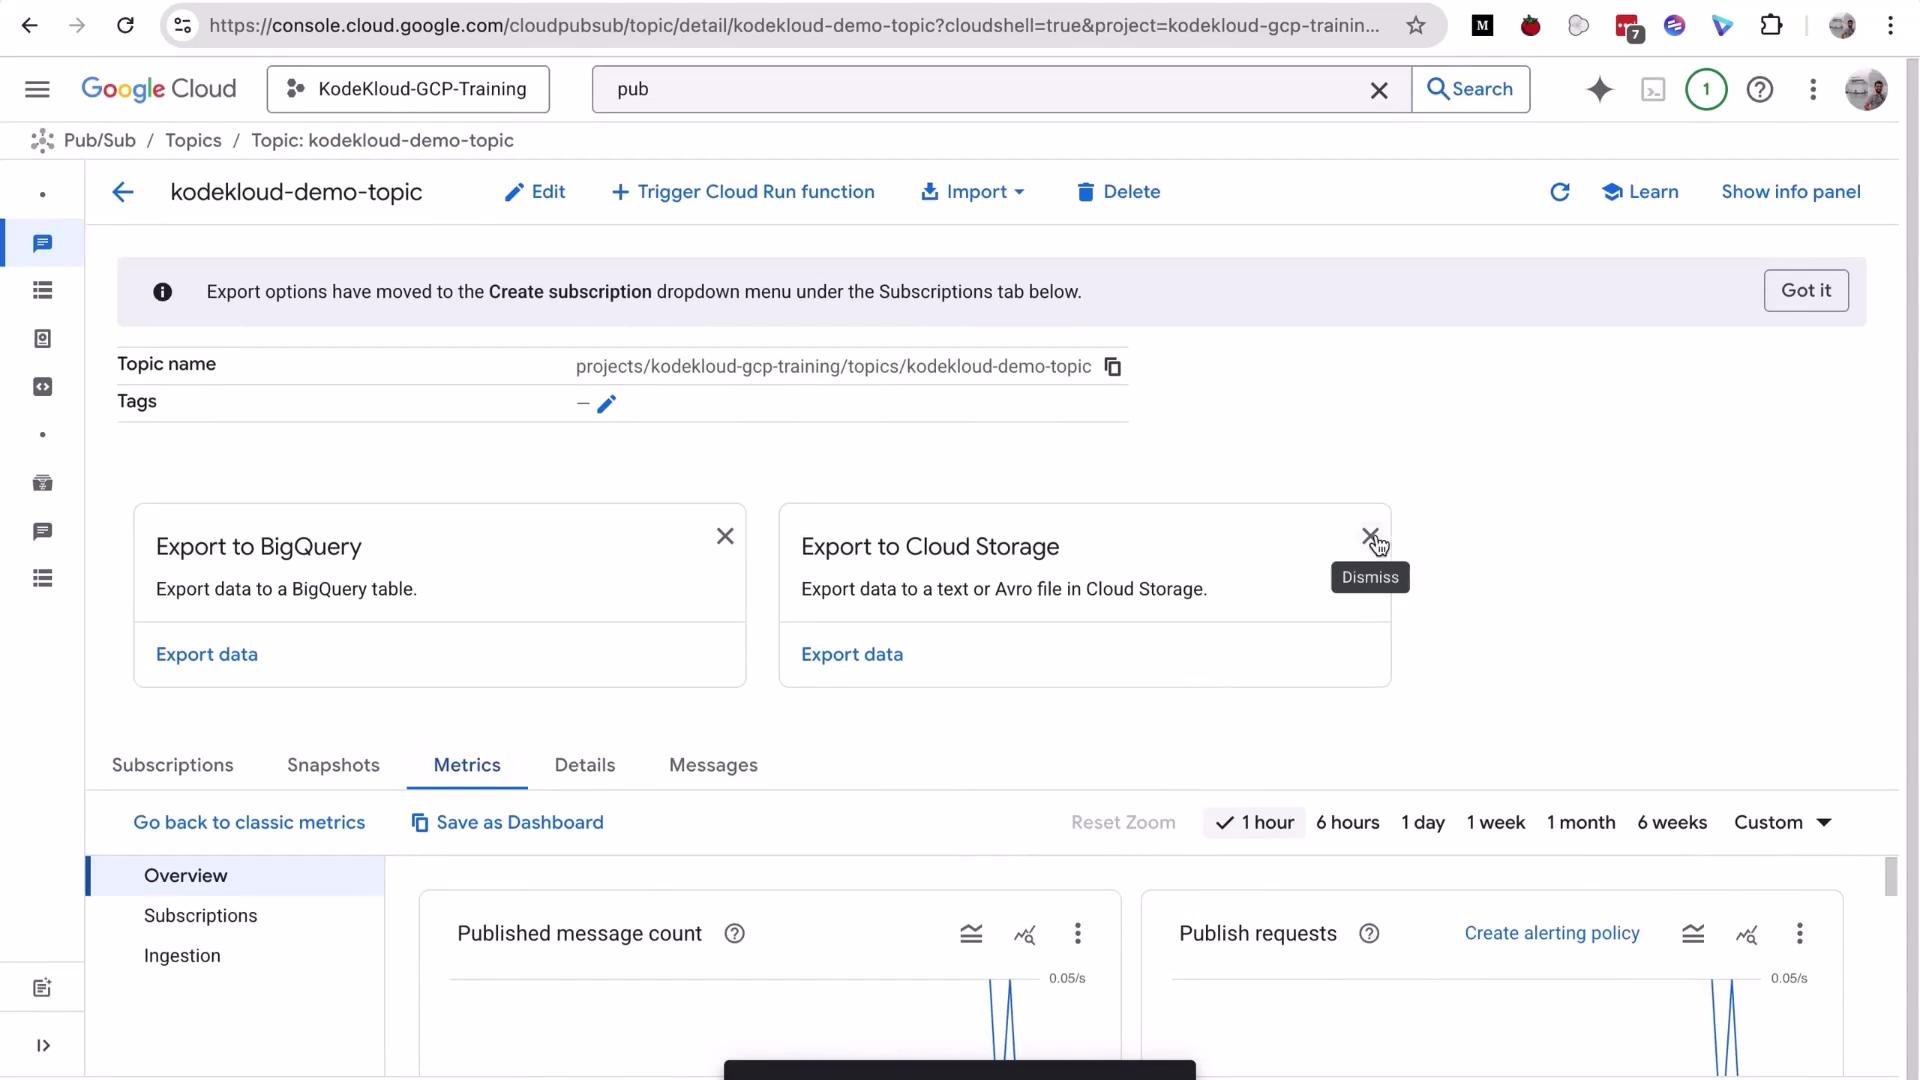Activate Cloud Shell terminal icon
The width and height of the screenshot is (1920, 1080).
(x=1653, y=90)
